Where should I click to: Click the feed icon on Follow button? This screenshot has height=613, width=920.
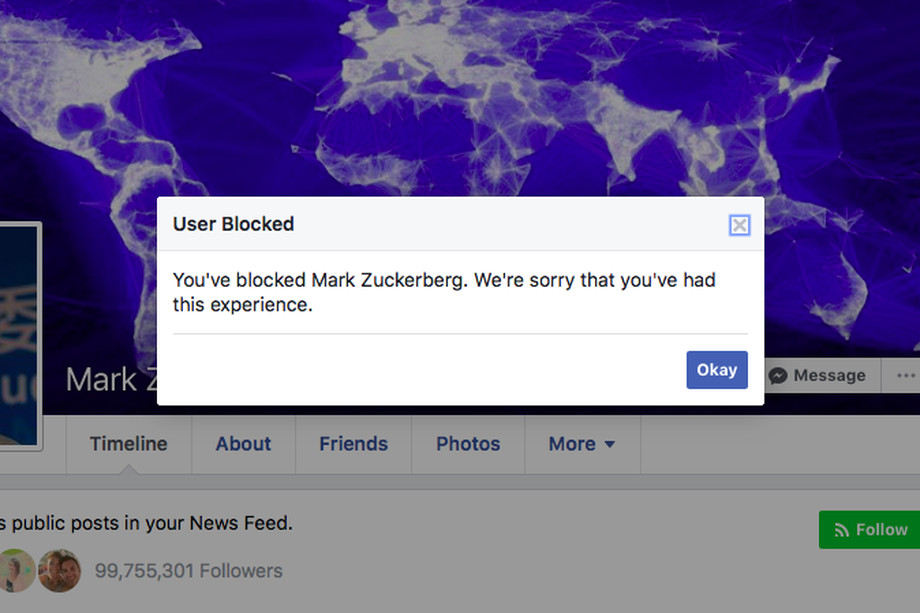point(841,530)
